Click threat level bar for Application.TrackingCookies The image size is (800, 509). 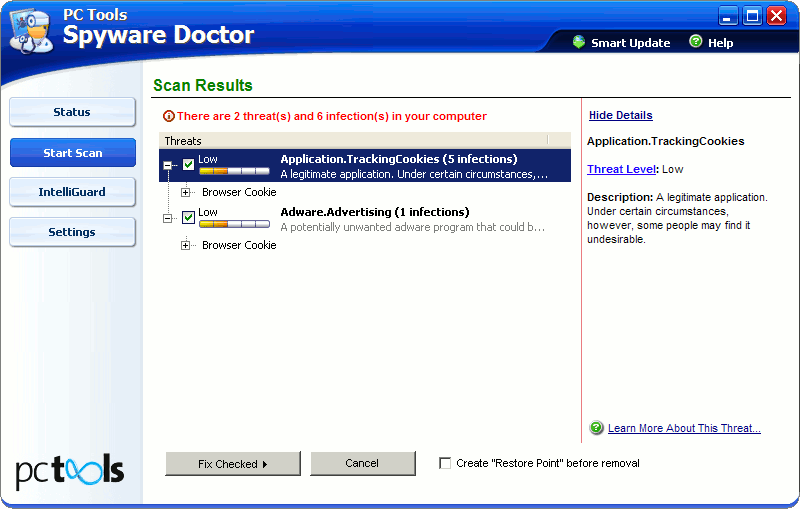click(234, 171)
